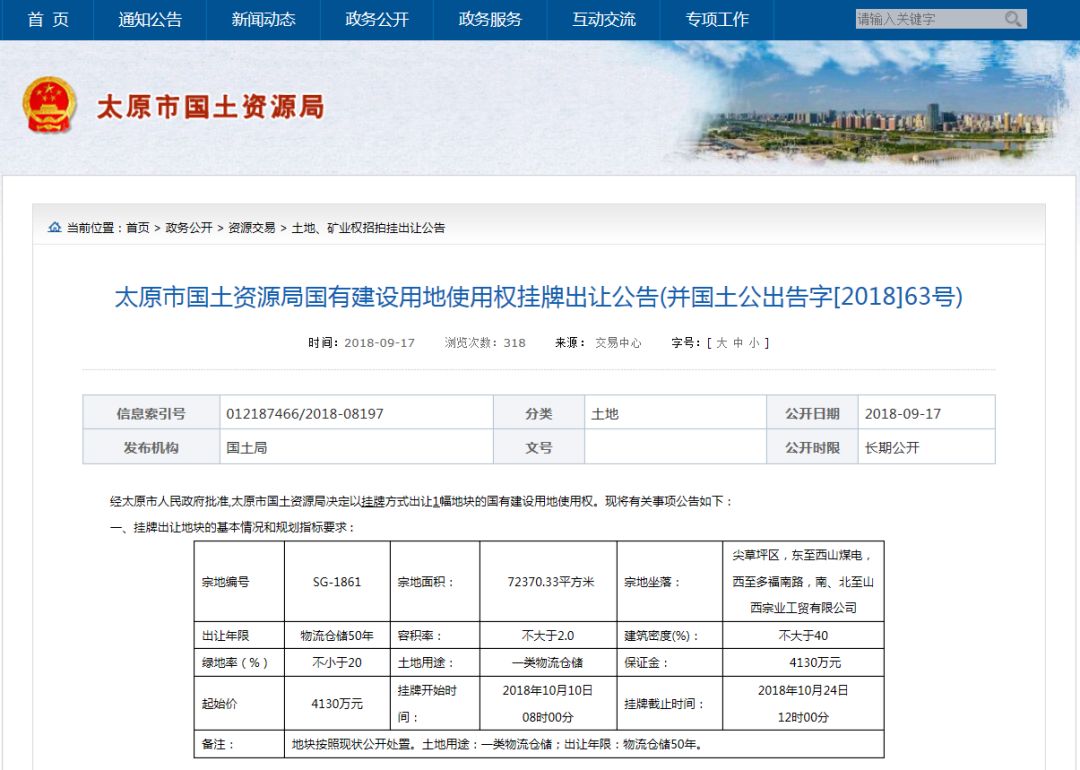Click the 公开日期 header cell
Viewport: 1080px width, 770px height.
[812, 413]
